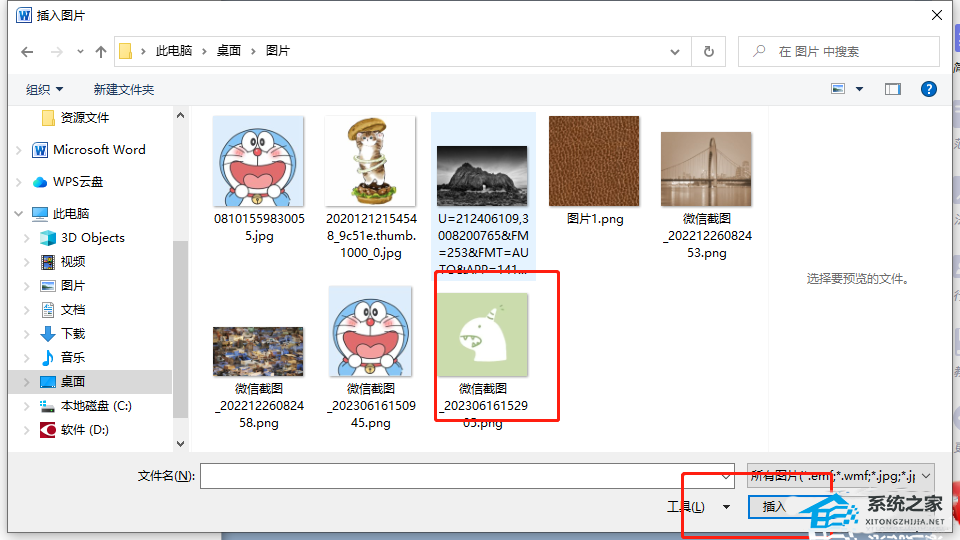Expand WPS云盘 tree node
This screenshot has height=540, width=960.
pyautogui.click(x=18, y=182)
